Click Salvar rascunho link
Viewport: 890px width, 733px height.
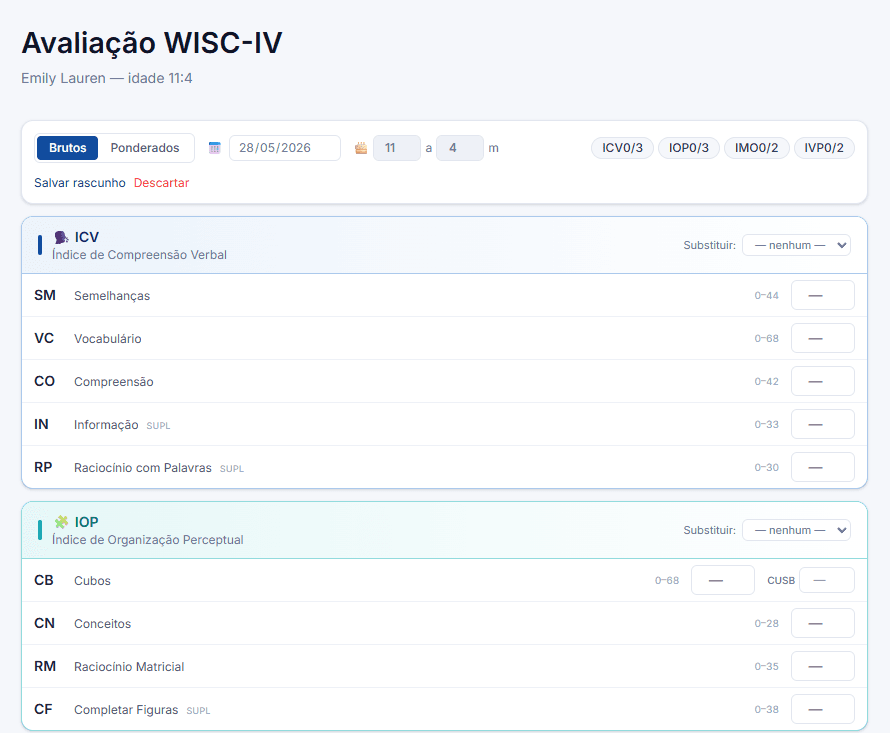point(79,183)
